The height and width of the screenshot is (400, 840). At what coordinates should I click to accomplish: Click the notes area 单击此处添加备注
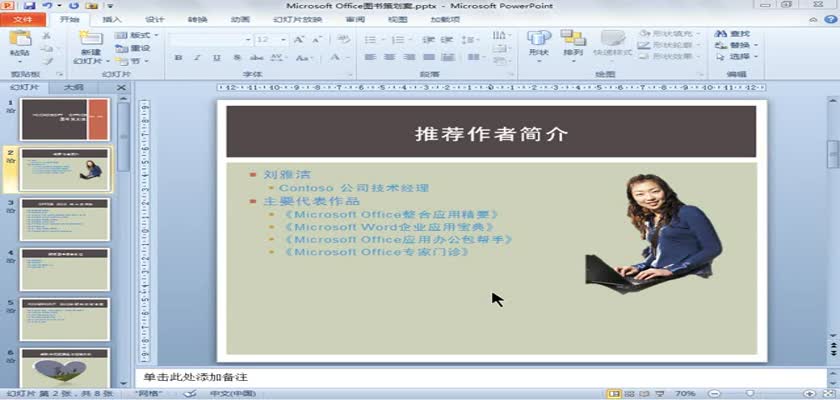pyautogui.click(x=196, y=378)
